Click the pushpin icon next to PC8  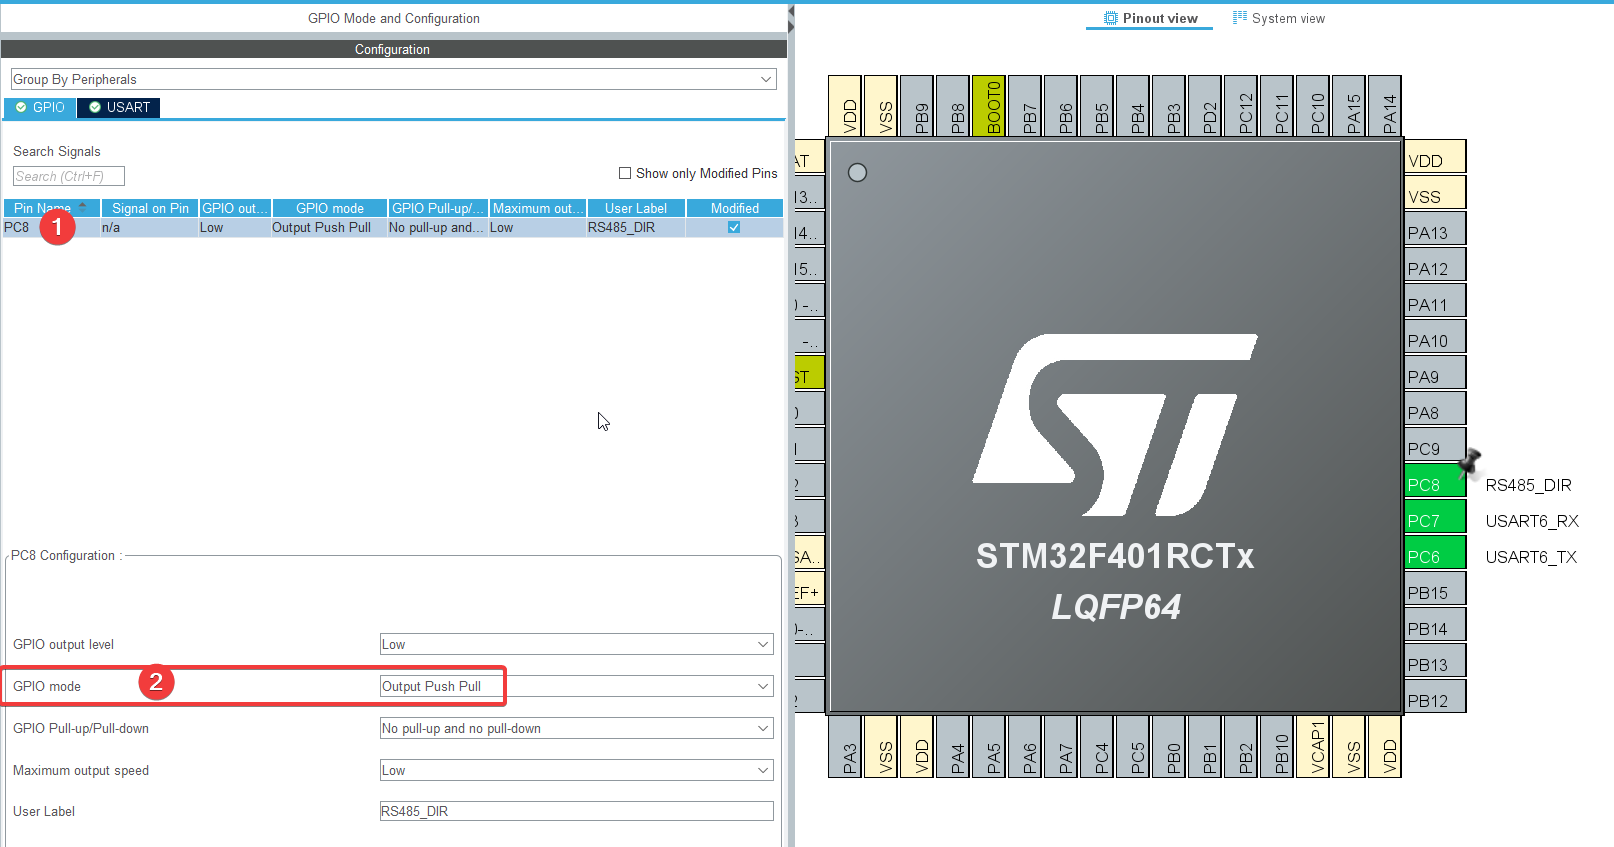(x=1469, y=463)
